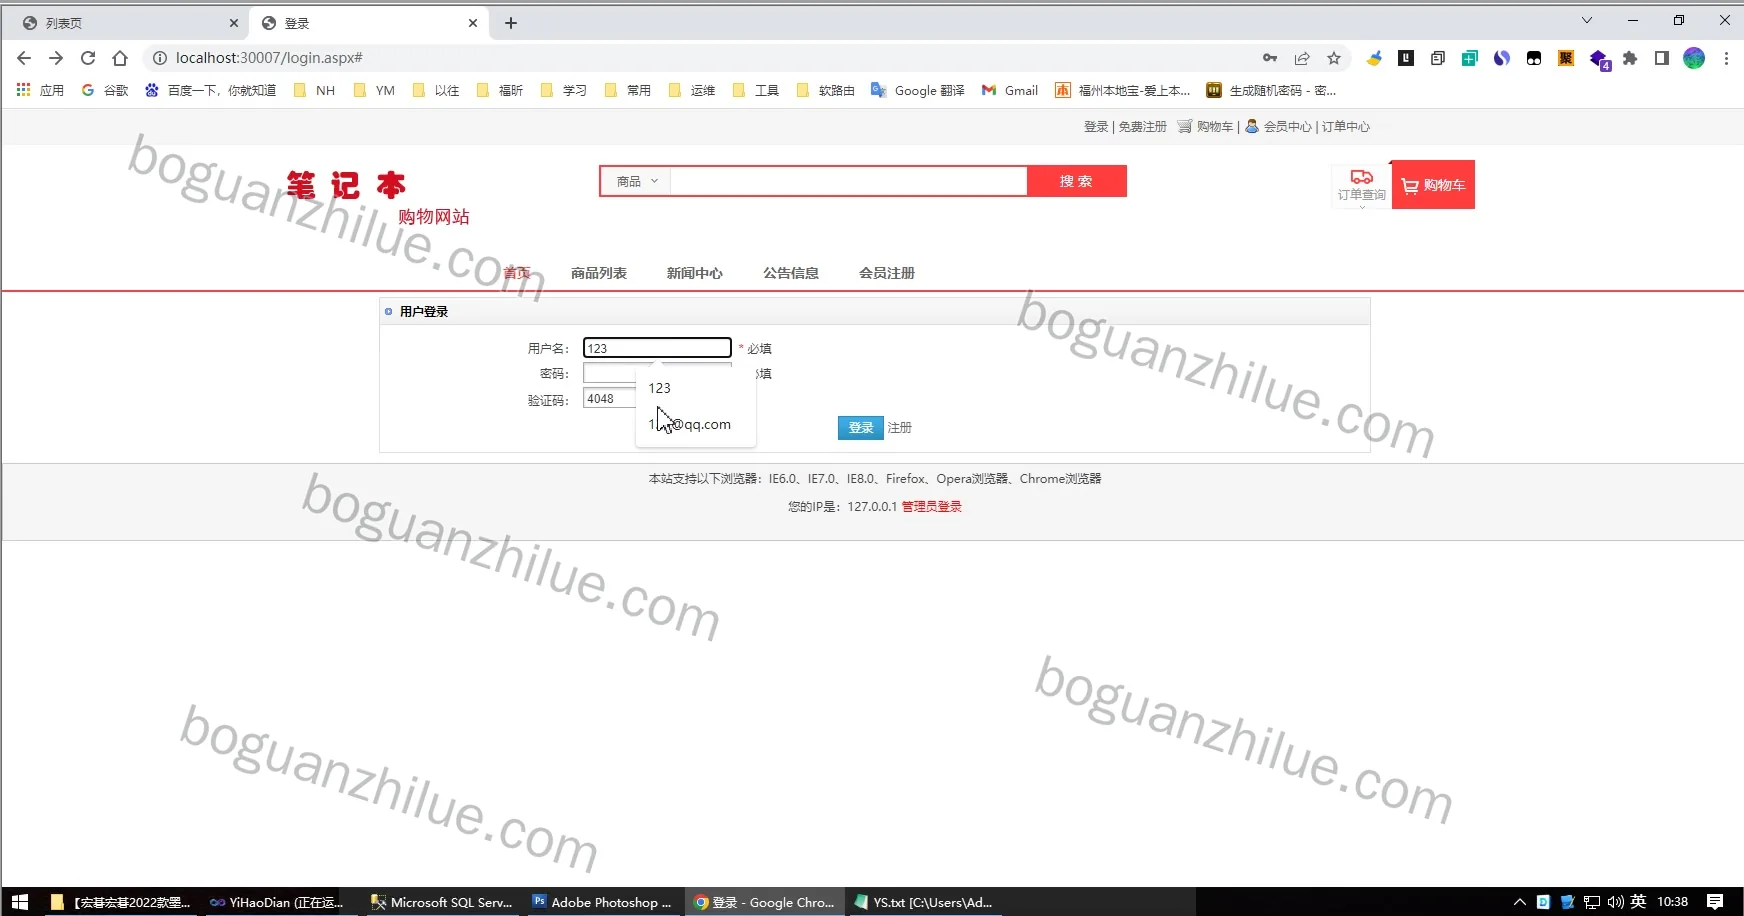This screenshot has width=1744, height=916.
Task: Show hidden system tray icons
Action: pos(1520,902)
